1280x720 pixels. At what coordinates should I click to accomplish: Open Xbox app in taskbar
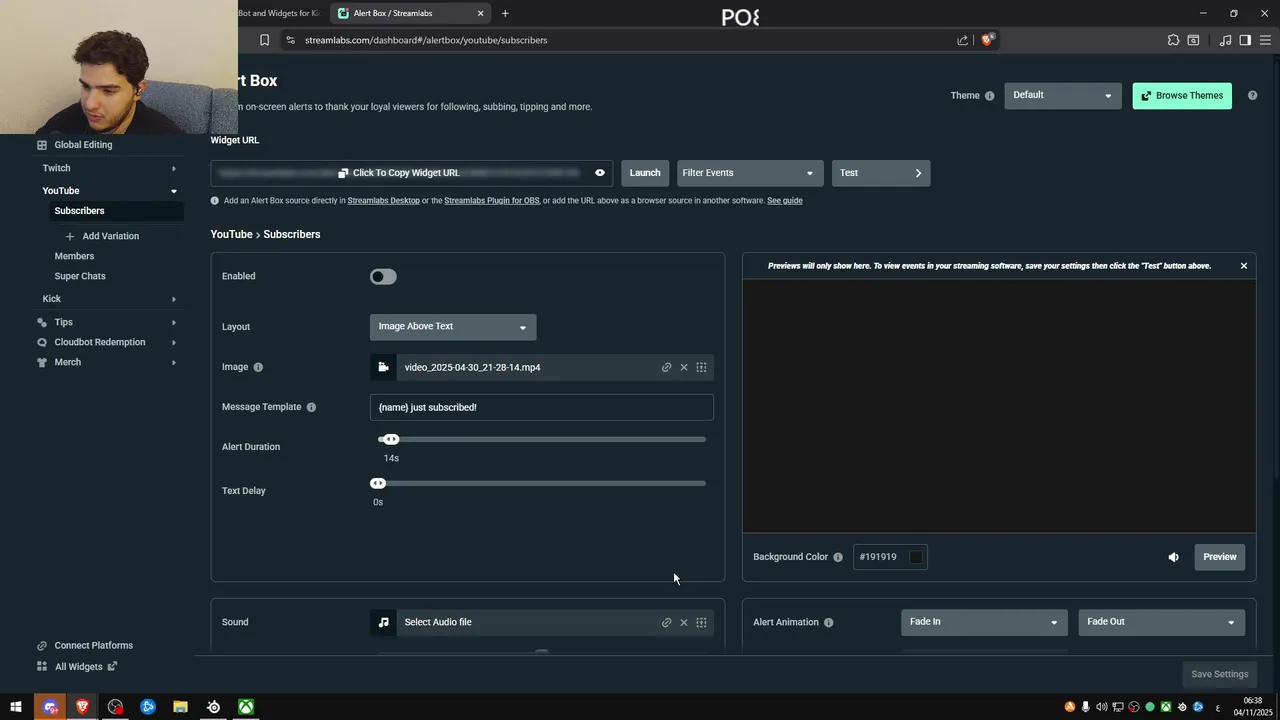[246, 707]
